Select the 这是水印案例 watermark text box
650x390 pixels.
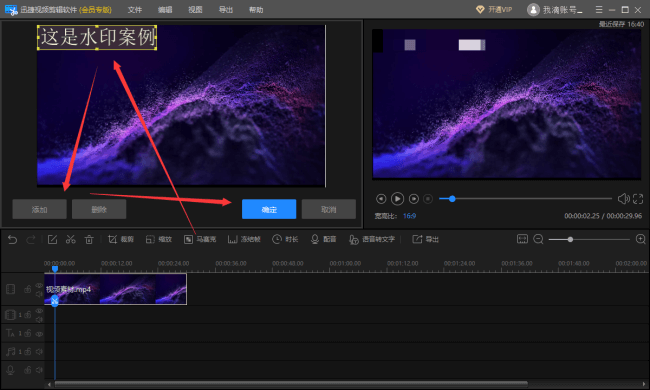[x=97, y=37]
